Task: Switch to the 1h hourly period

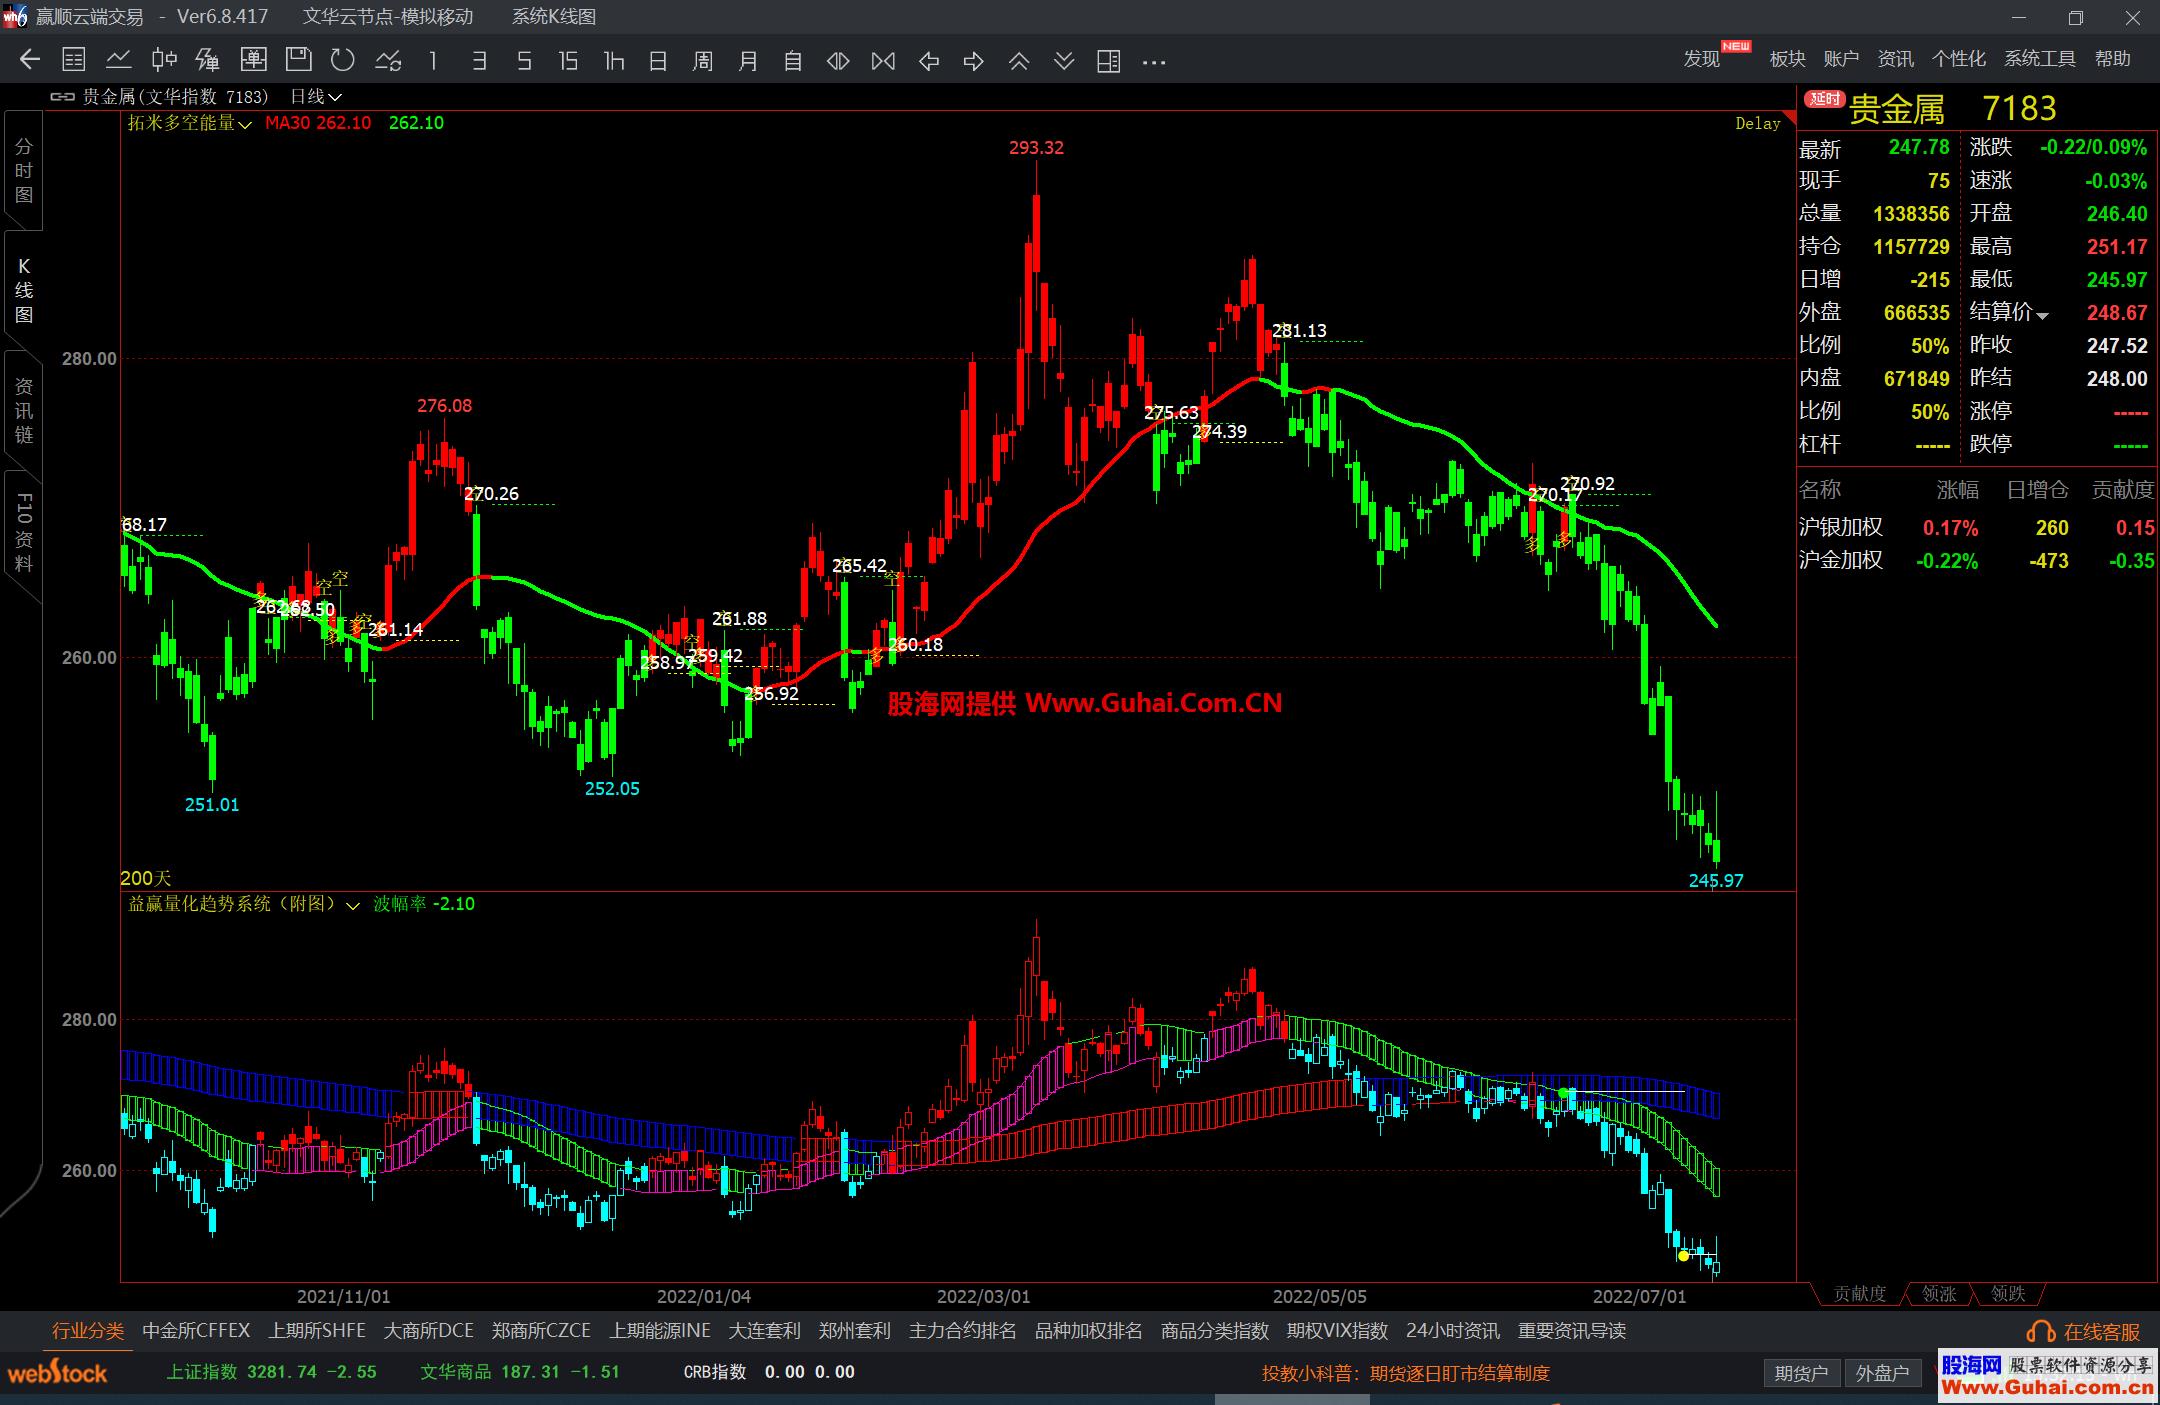Action: [613, 61]
